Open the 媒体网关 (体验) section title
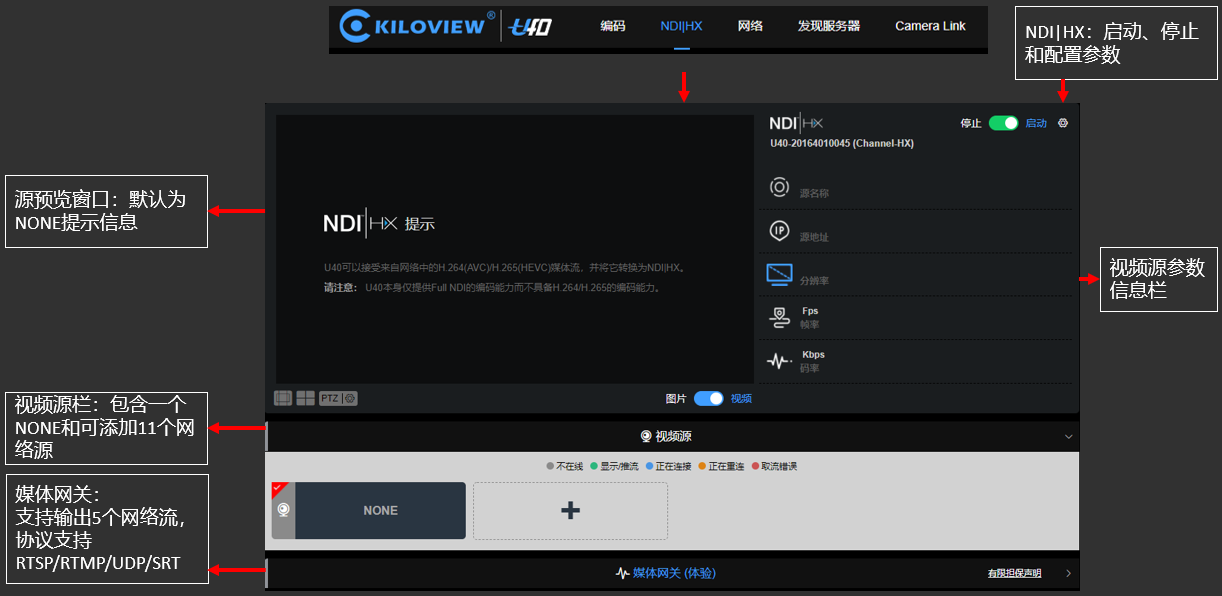The width and height of the screenshot is (1222, 596). pyautogui.click(x=674, y=573)
